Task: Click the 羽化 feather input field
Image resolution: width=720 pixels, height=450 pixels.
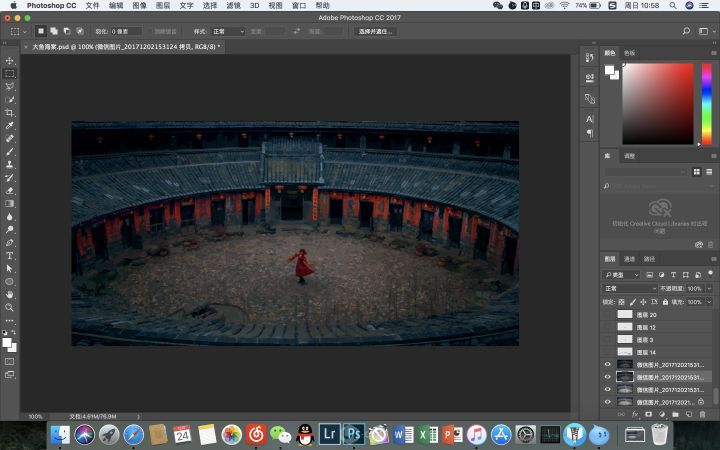Action: click(x=126, y=31)
